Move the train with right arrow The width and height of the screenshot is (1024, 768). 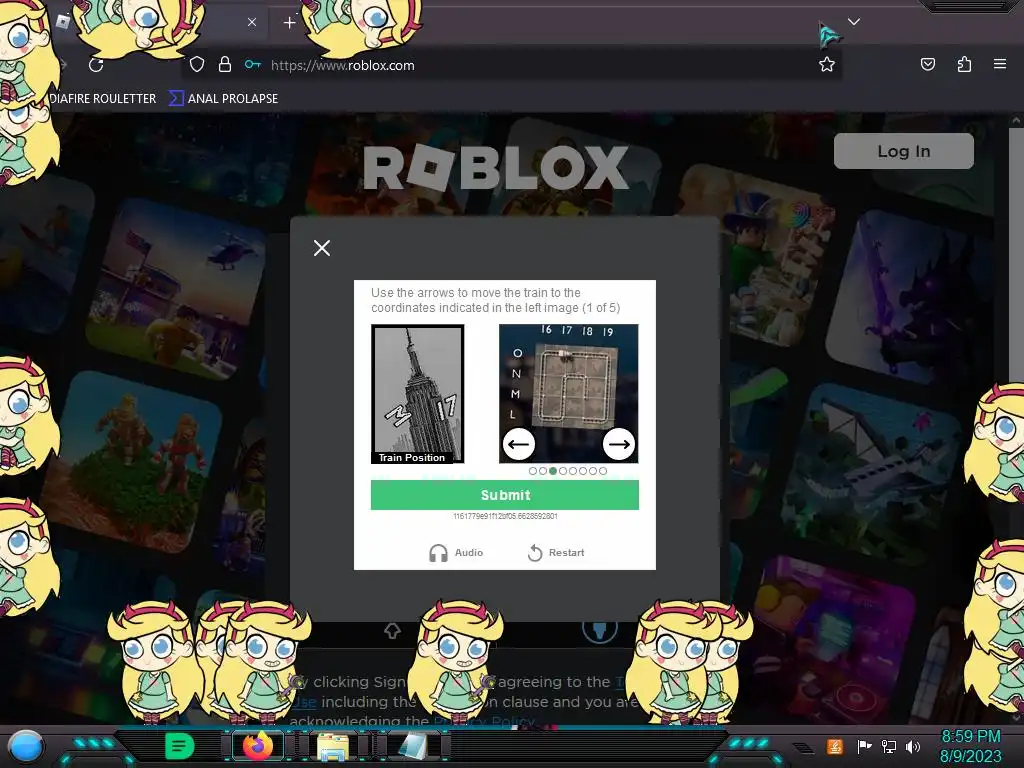[618, 445]
